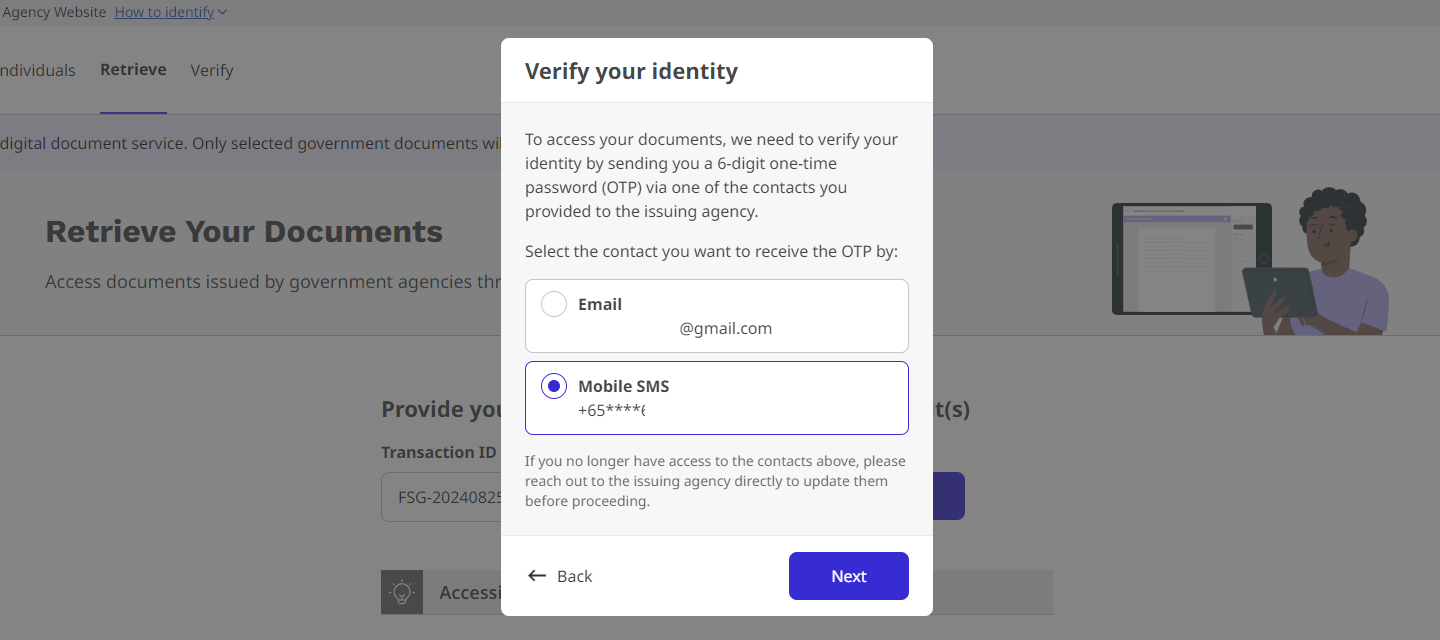Viewport: 1440px width, 640px height.
Task: Click the How to identify chevron
Action: click(x=222, y=12)
